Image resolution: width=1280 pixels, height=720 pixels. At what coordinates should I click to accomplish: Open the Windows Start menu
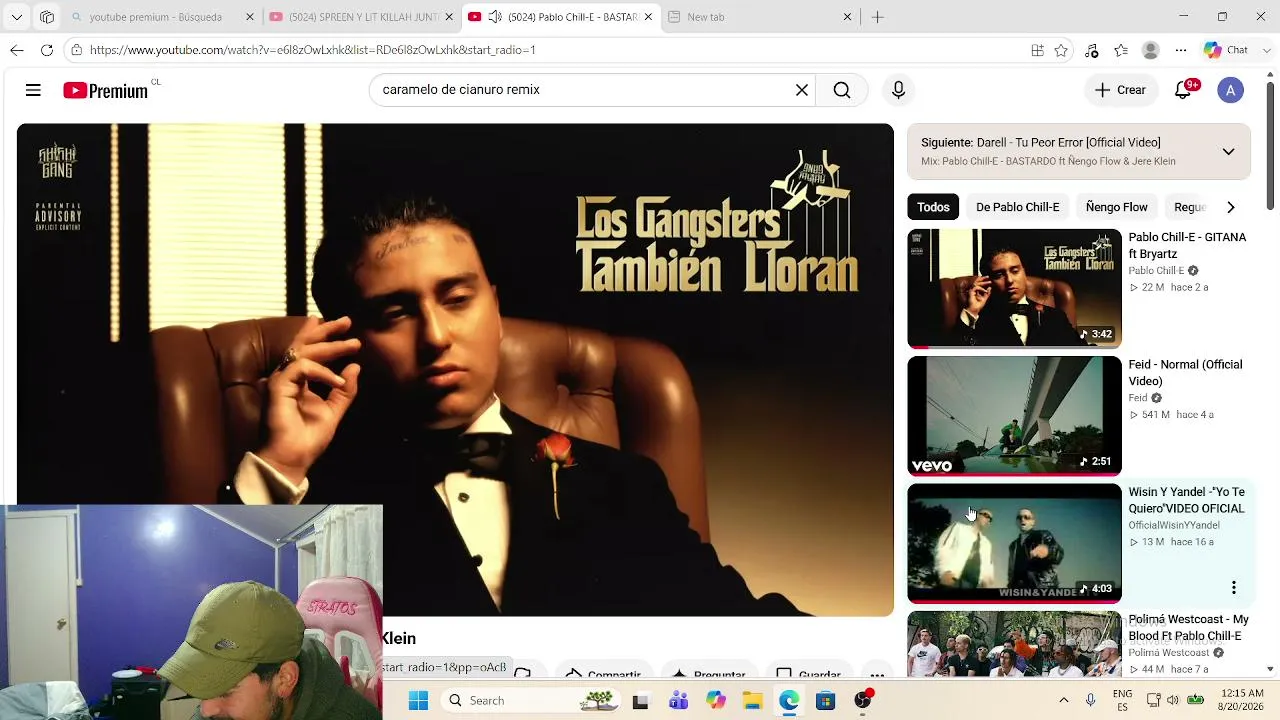418,701
